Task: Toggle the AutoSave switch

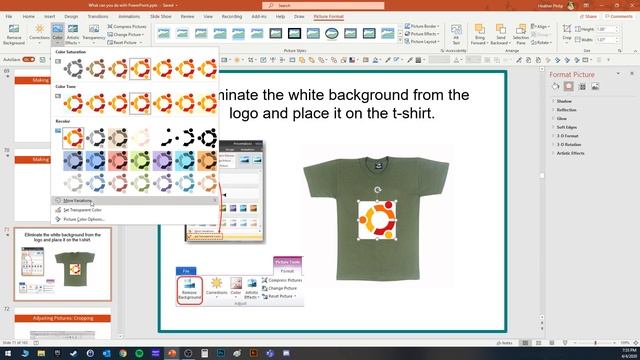Action: click(29, 60)
